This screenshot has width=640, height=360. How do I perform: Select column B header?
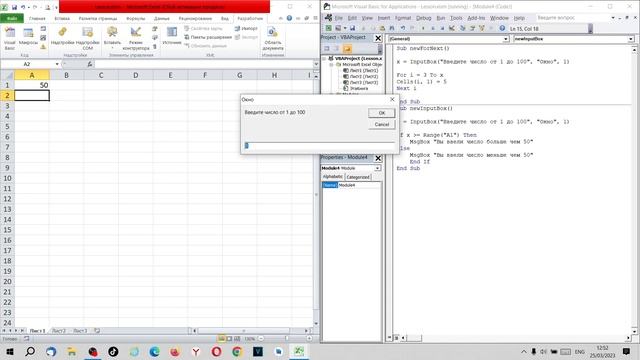[x=67, y=75]
